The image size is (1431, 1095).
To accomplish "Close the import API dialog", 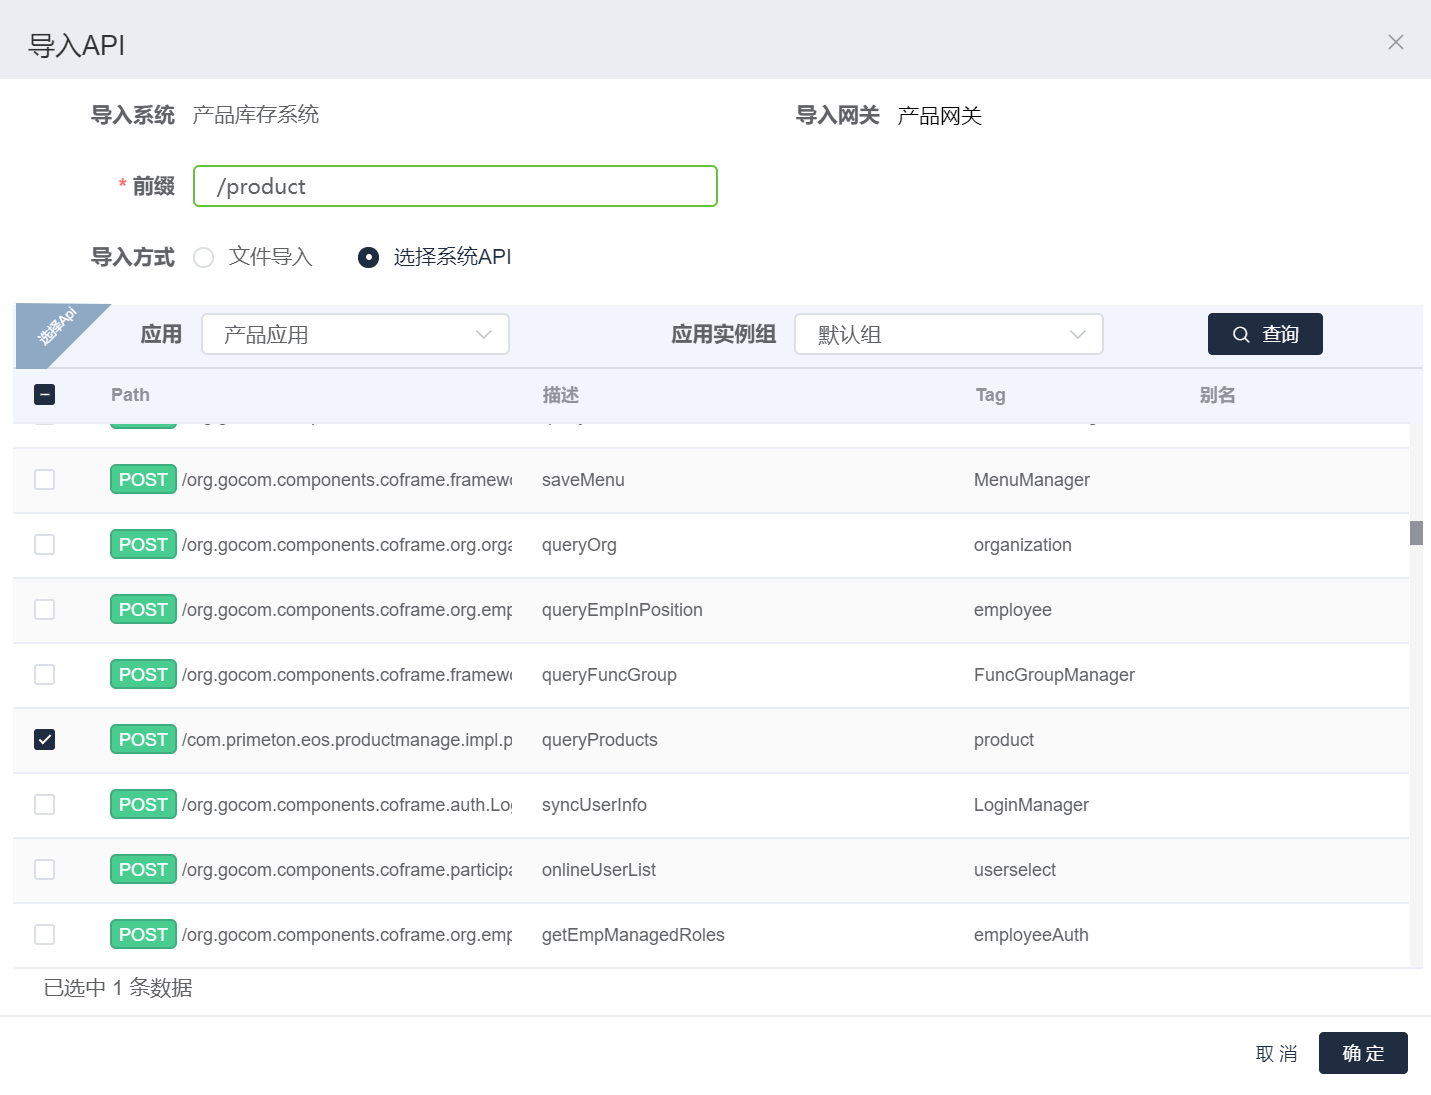I will tap(1395, 42).
